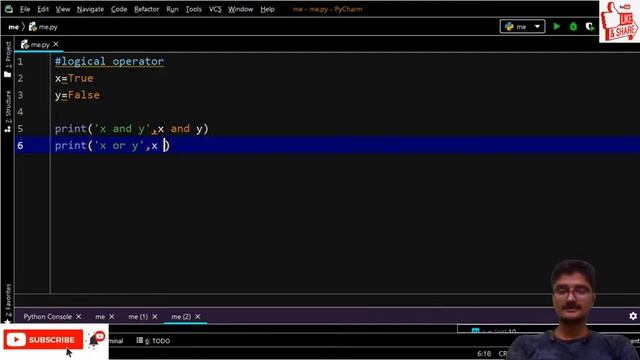Open the Structure tool window sidebar button
The width and height of the screenshot is (640, 360).
click(x=8, y=111)
